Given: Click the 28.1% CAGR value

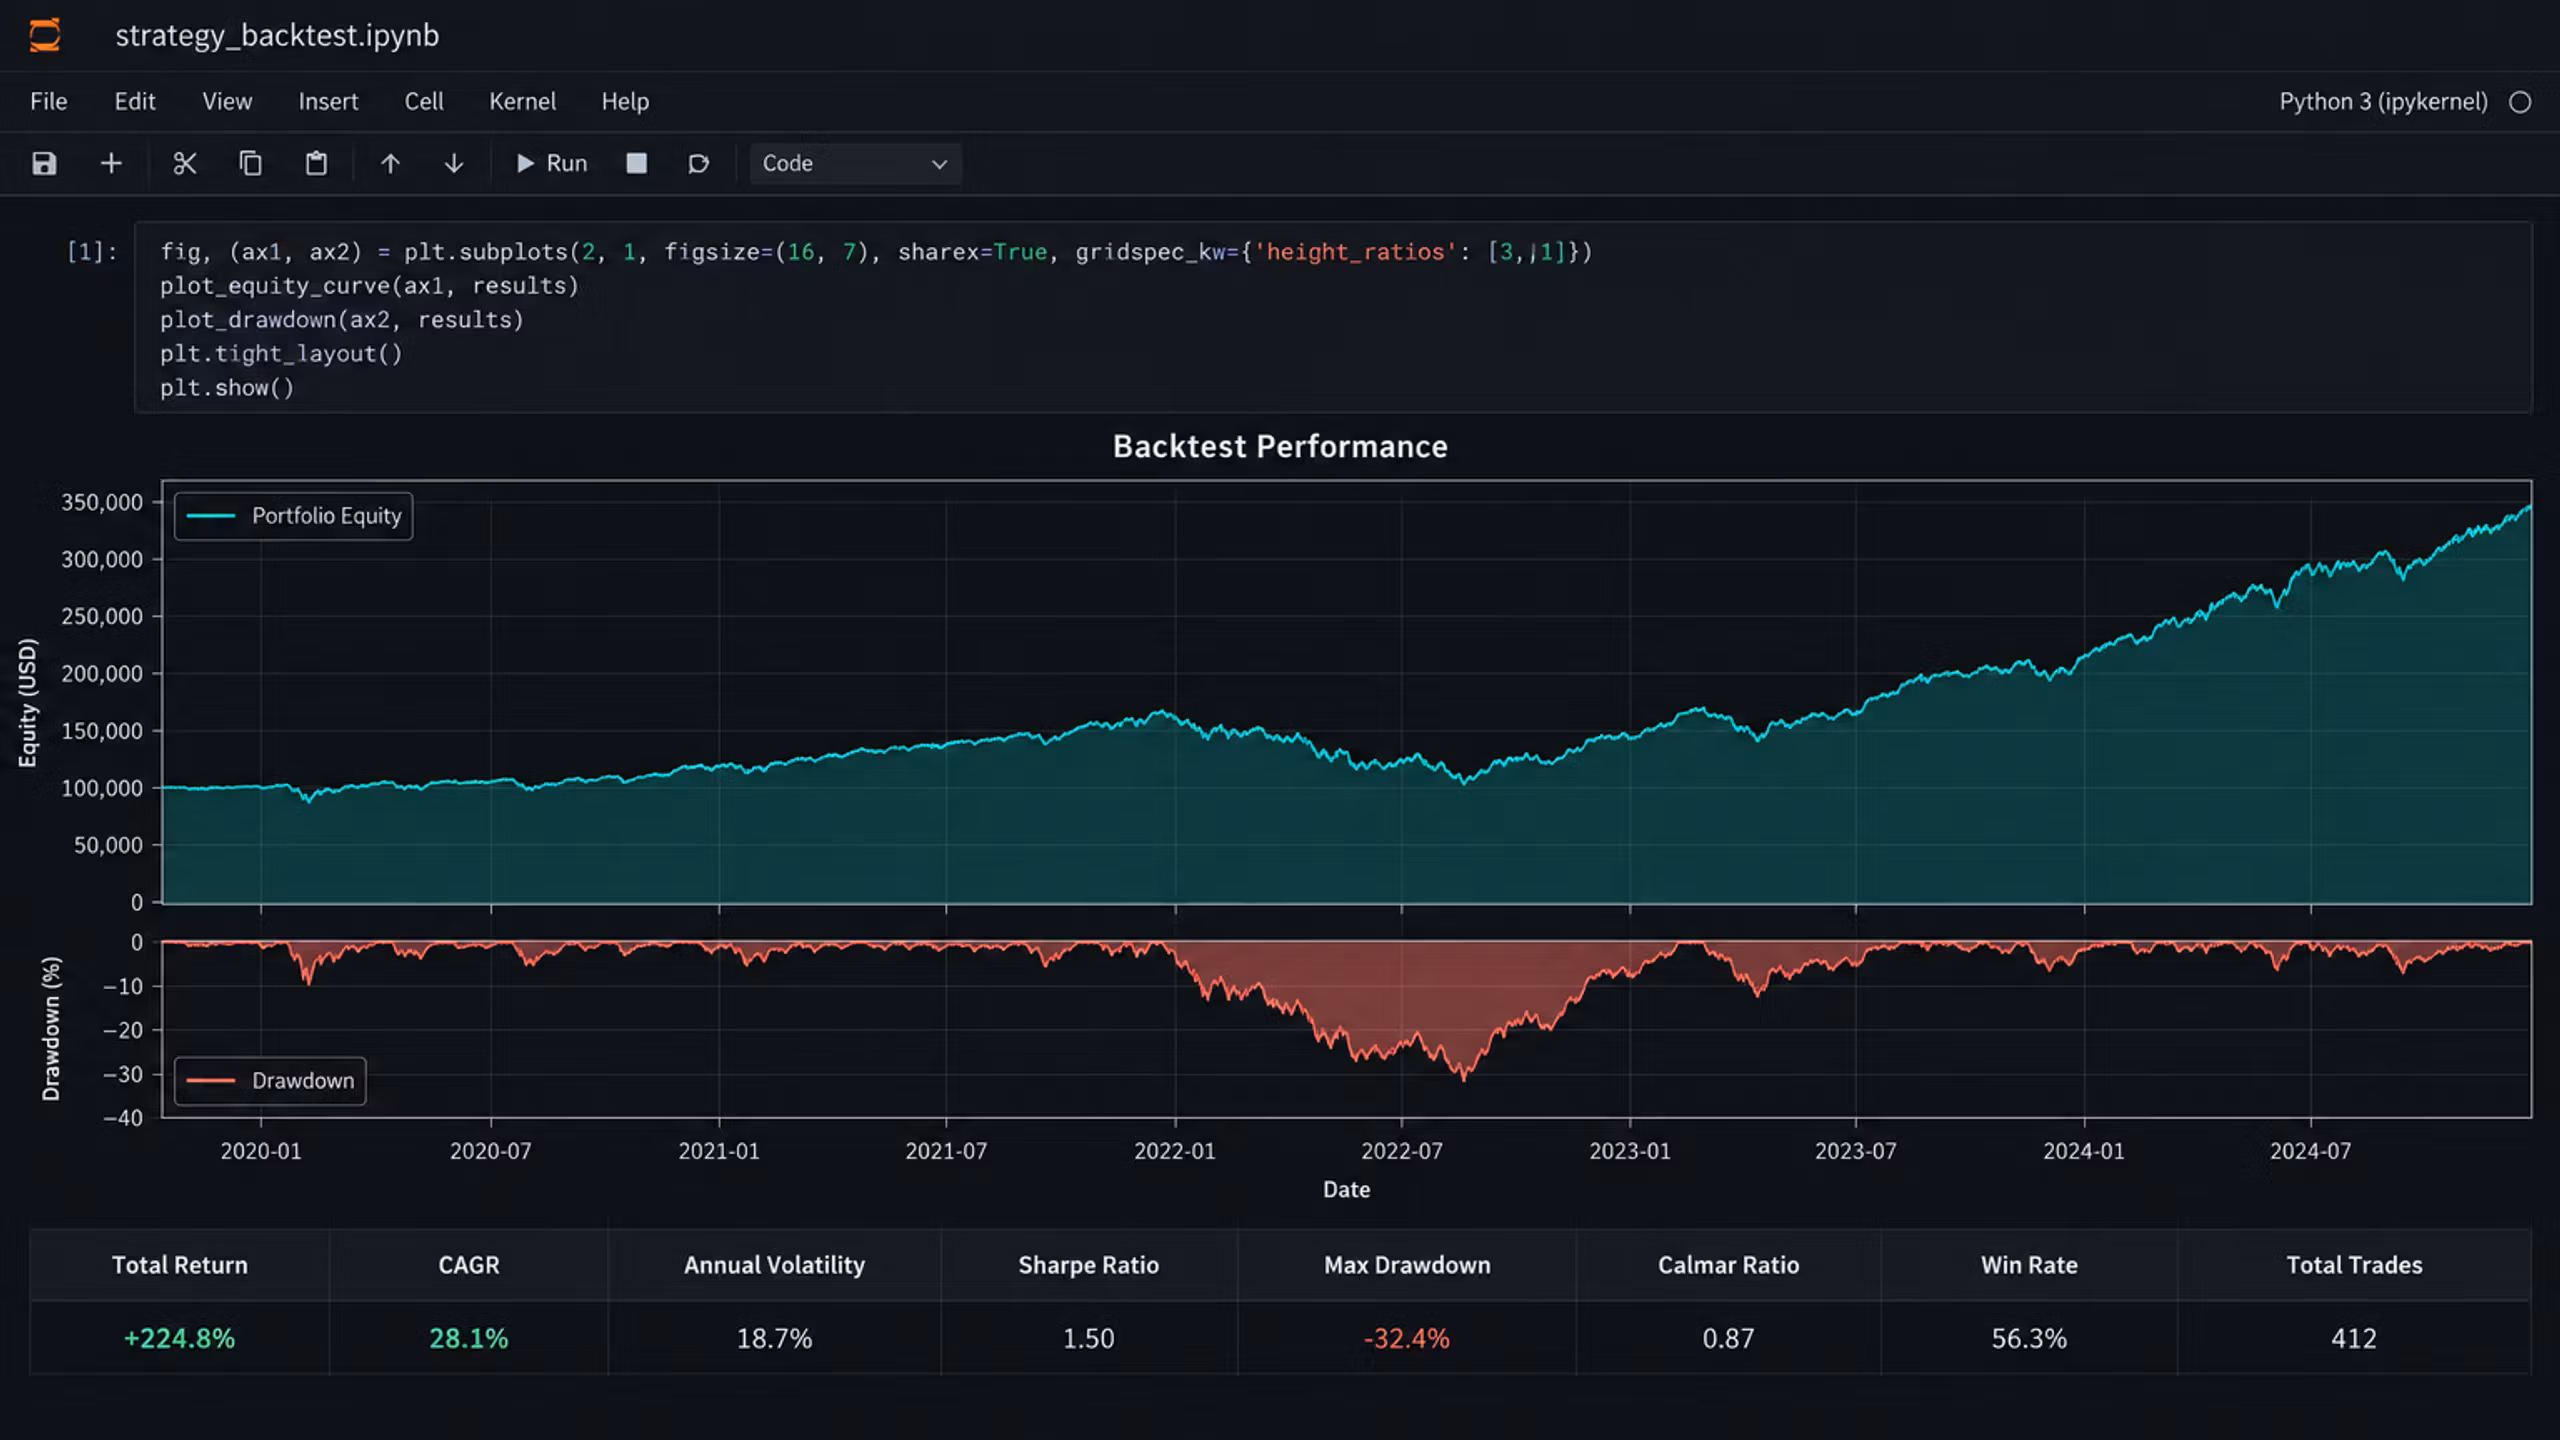Looking at the screenshot, I should pos(468,1338).
